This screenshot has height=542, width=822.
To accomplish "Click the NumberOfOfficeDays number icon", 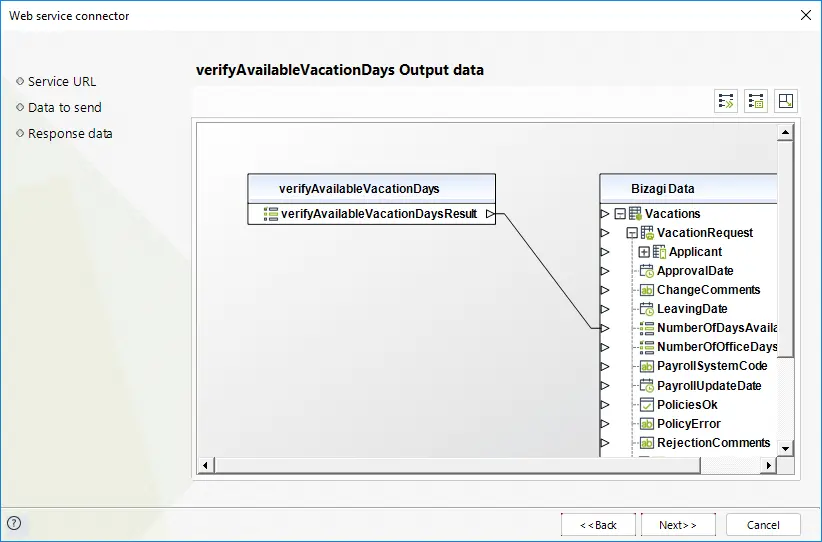I will tap(647, 347).
